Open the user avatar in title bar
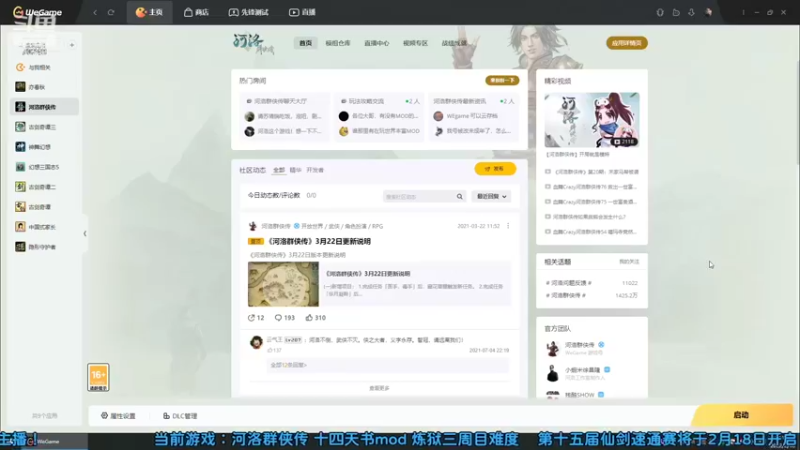Viewport: 800px width, 450px height. [708, 12]
